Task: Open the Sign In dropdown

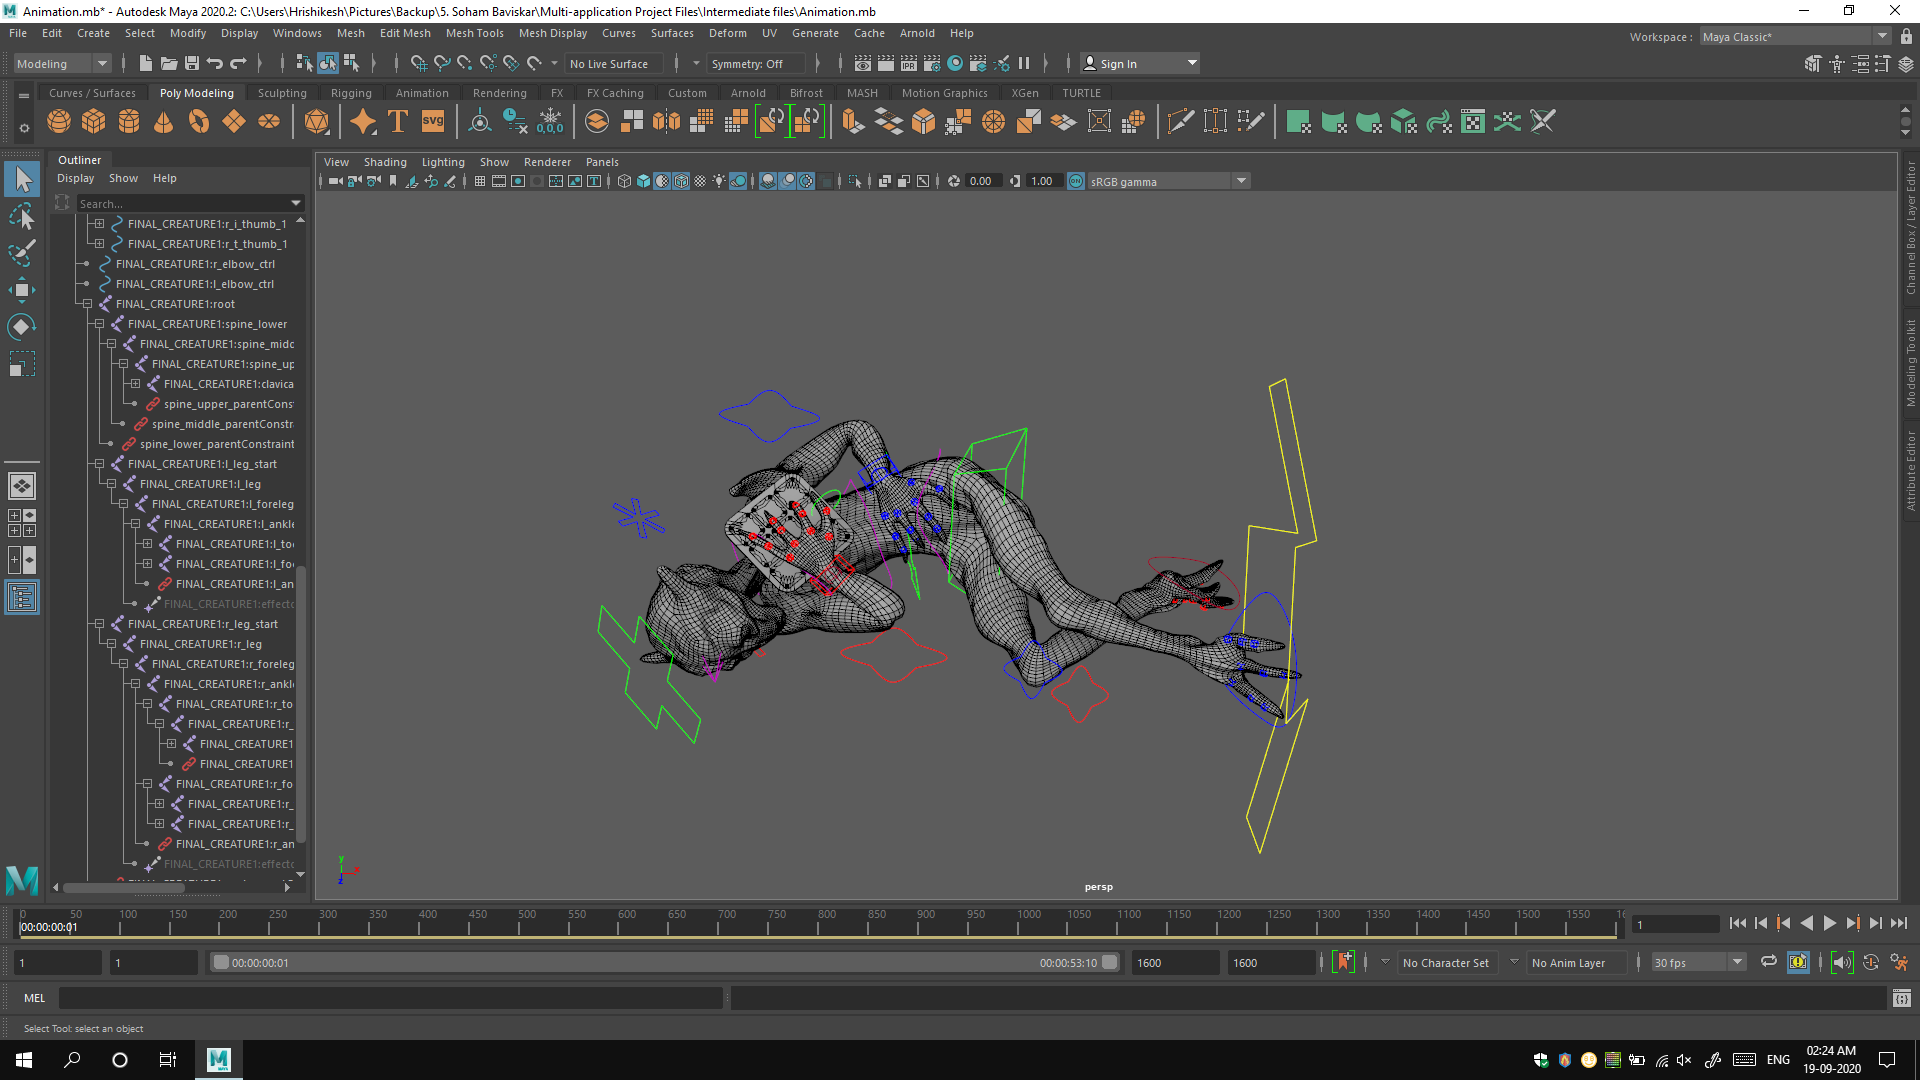Action: [x=1140, y=63]
